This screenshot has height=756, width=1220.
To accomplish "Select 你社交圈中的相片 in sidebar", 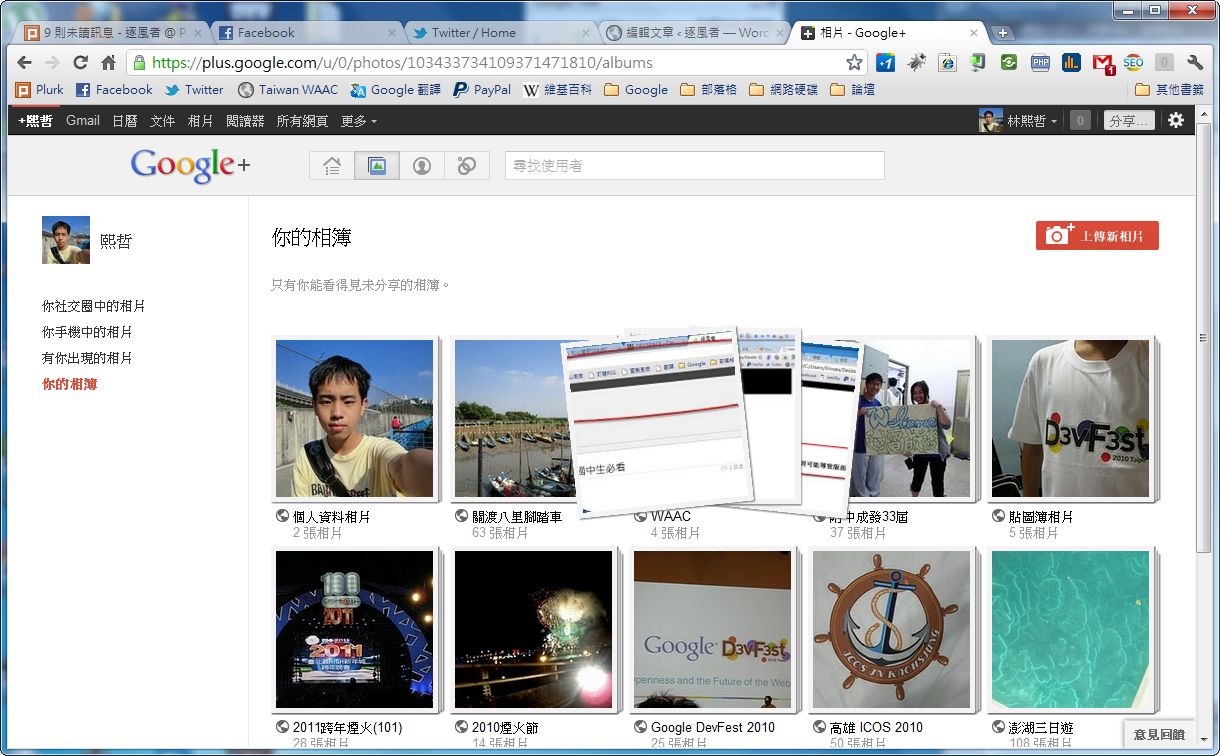I will pyautogui.click(x=94, y=306).
